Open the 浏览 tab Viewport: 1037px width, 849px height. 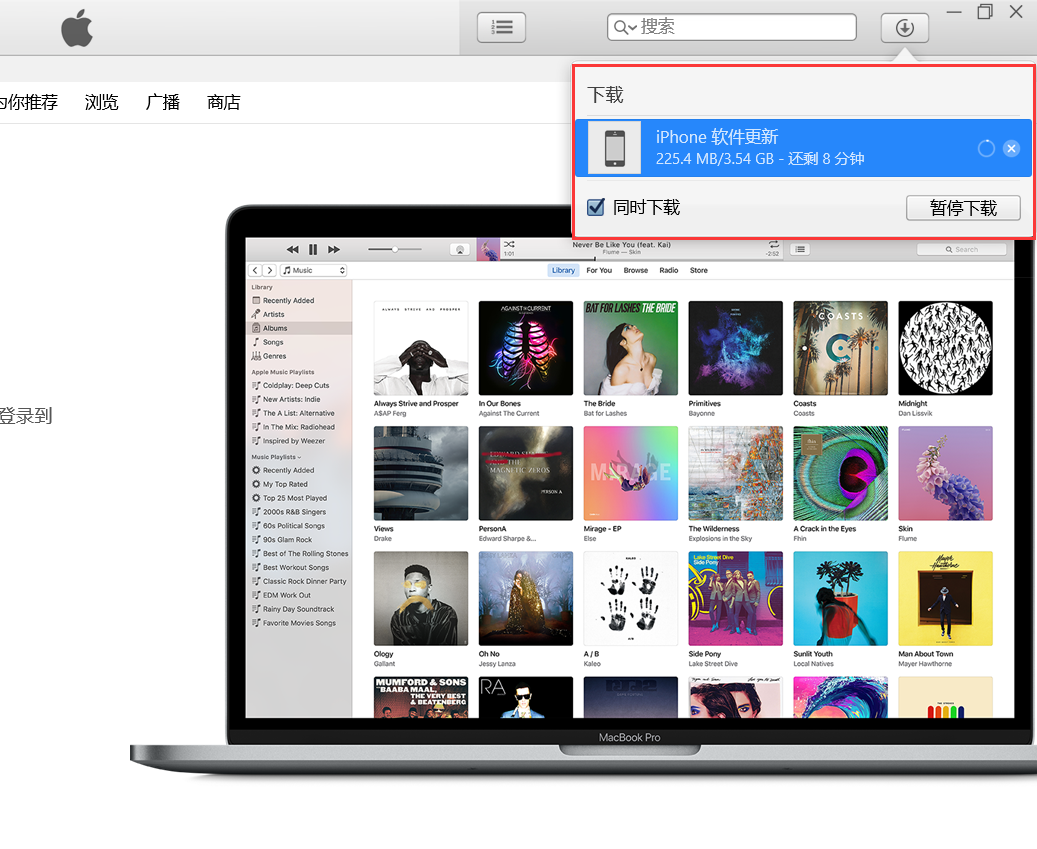[101, 102]
